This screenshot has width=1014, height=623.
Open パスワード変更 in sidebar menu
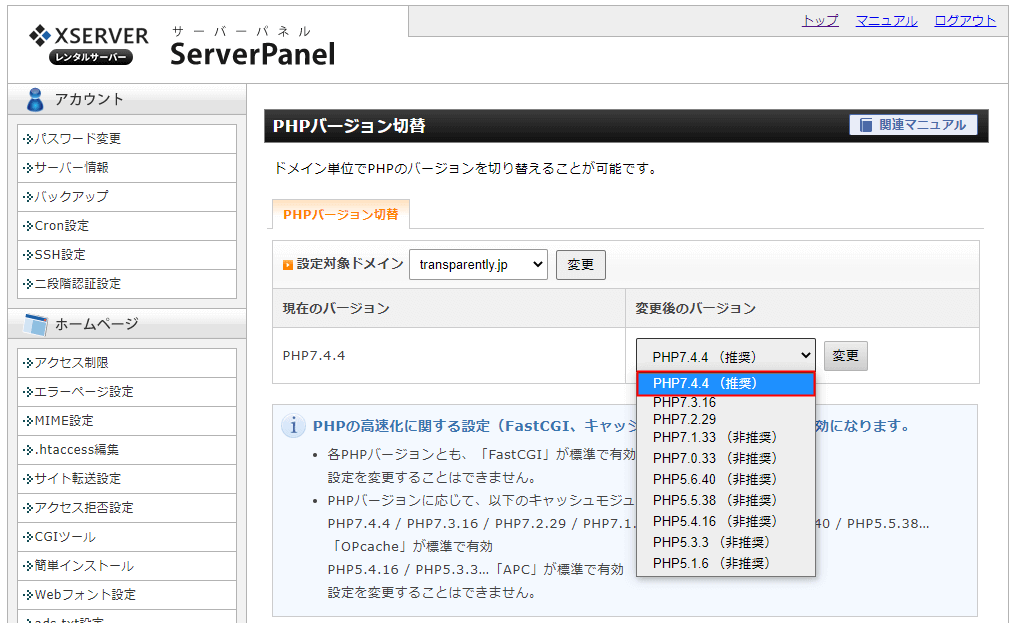coord(78,139)
